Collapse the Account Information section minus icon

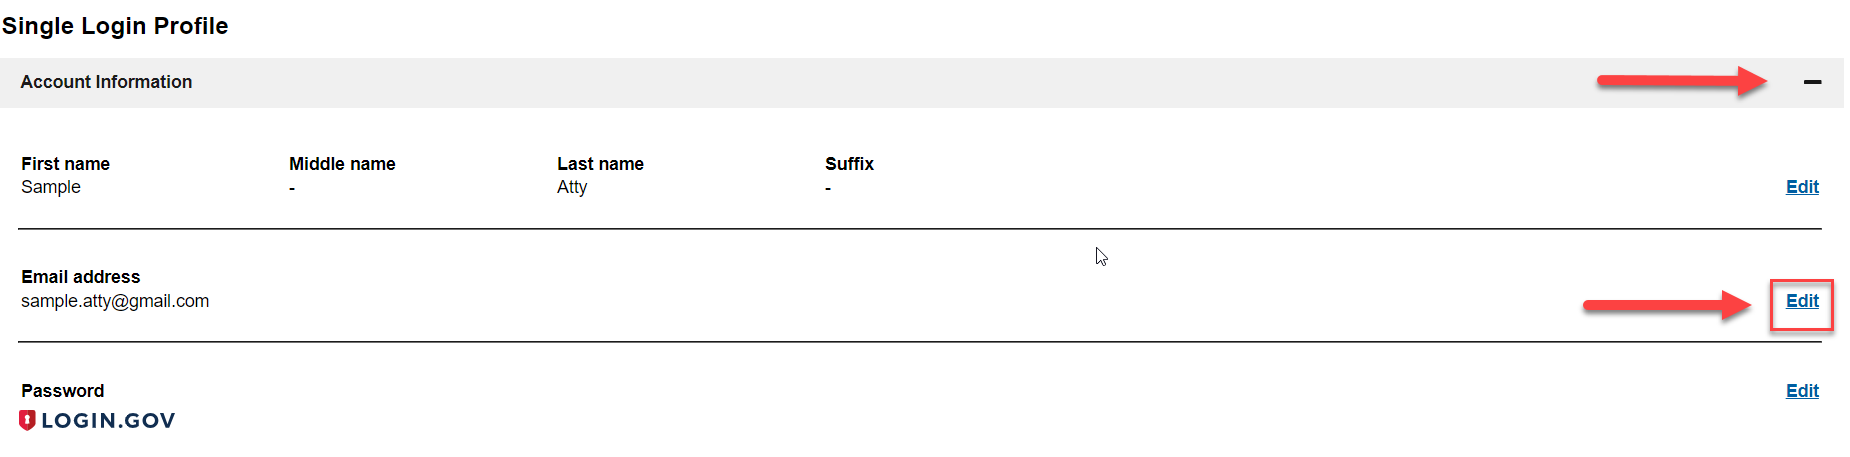(x=1812, y=82)
